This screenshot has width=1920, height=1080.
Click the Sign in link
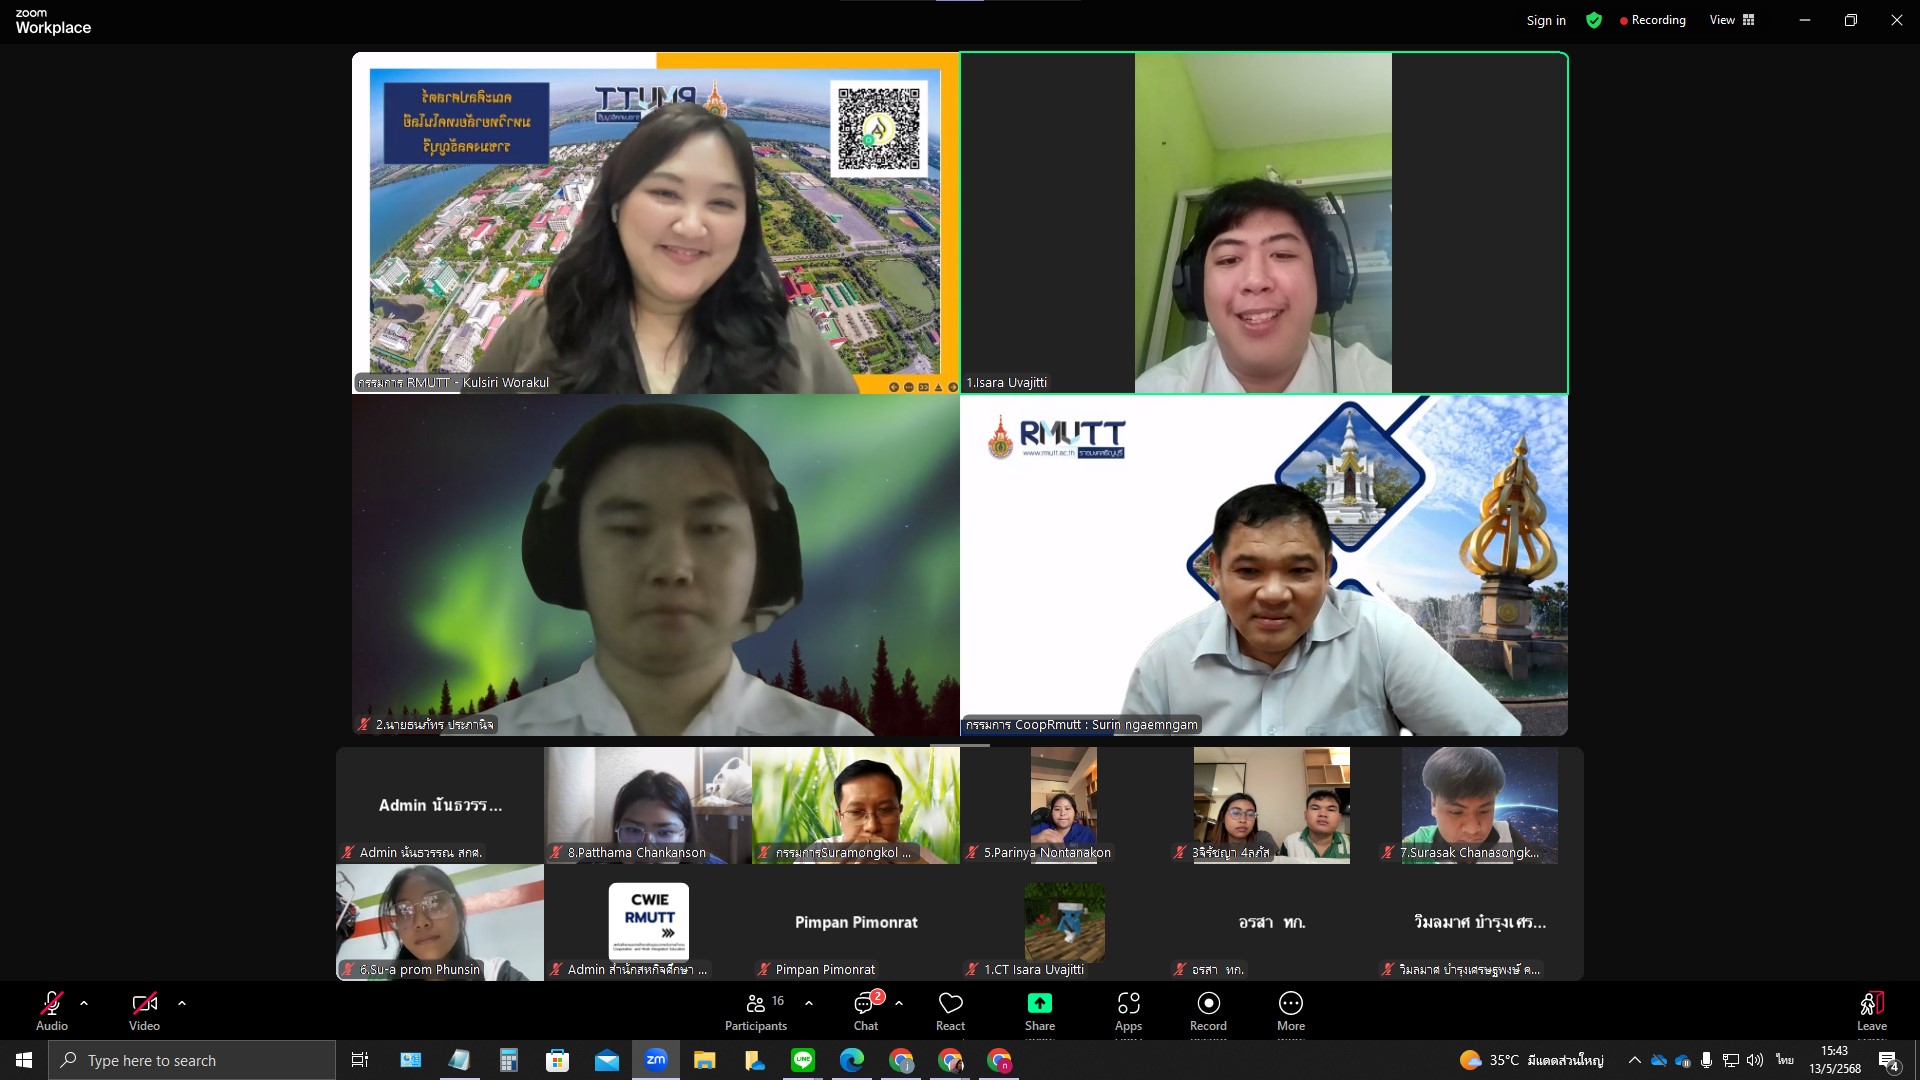(x=1546, y=20)
